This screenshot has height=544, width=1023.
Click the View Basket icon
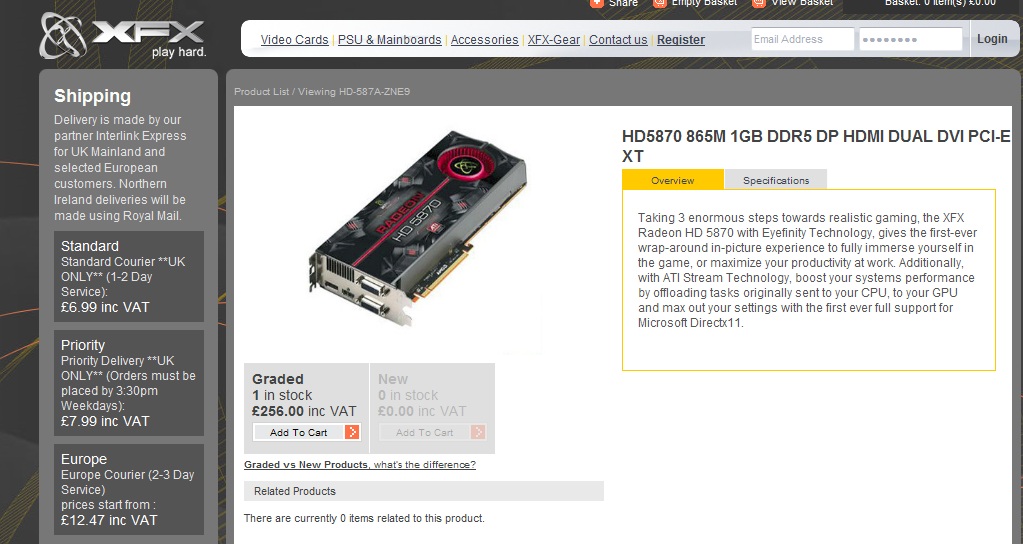[x=758, y=3]
